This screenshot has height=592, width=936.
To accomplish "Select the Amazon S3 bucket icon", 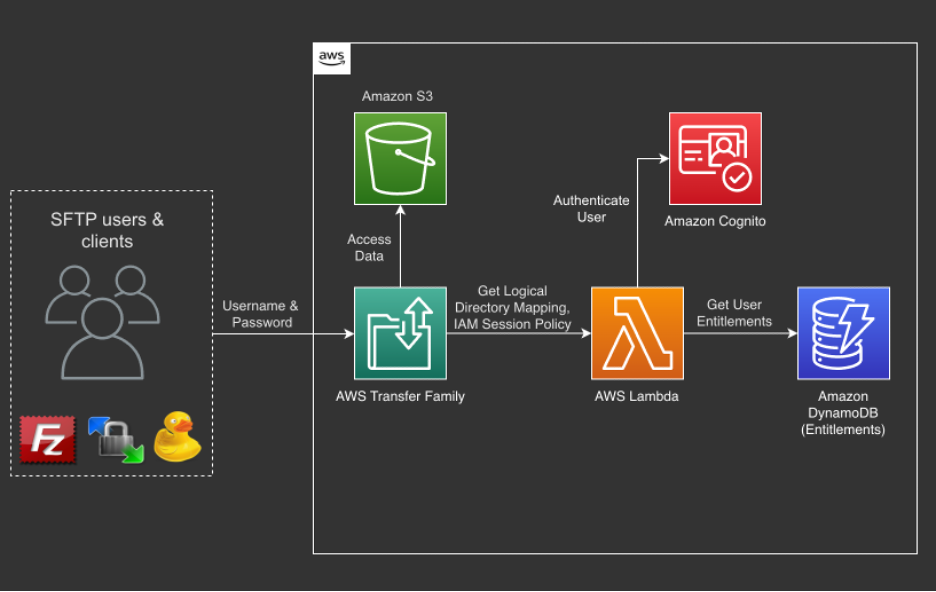I will coord(399,159).
